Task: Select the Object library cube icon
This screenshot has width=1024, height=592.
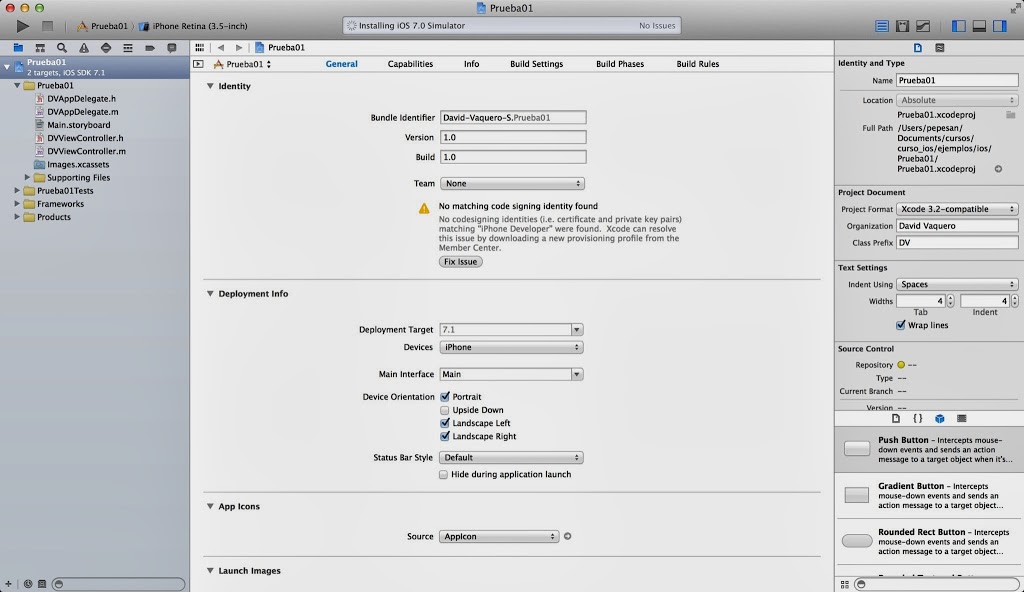Action: click(939, 419)
